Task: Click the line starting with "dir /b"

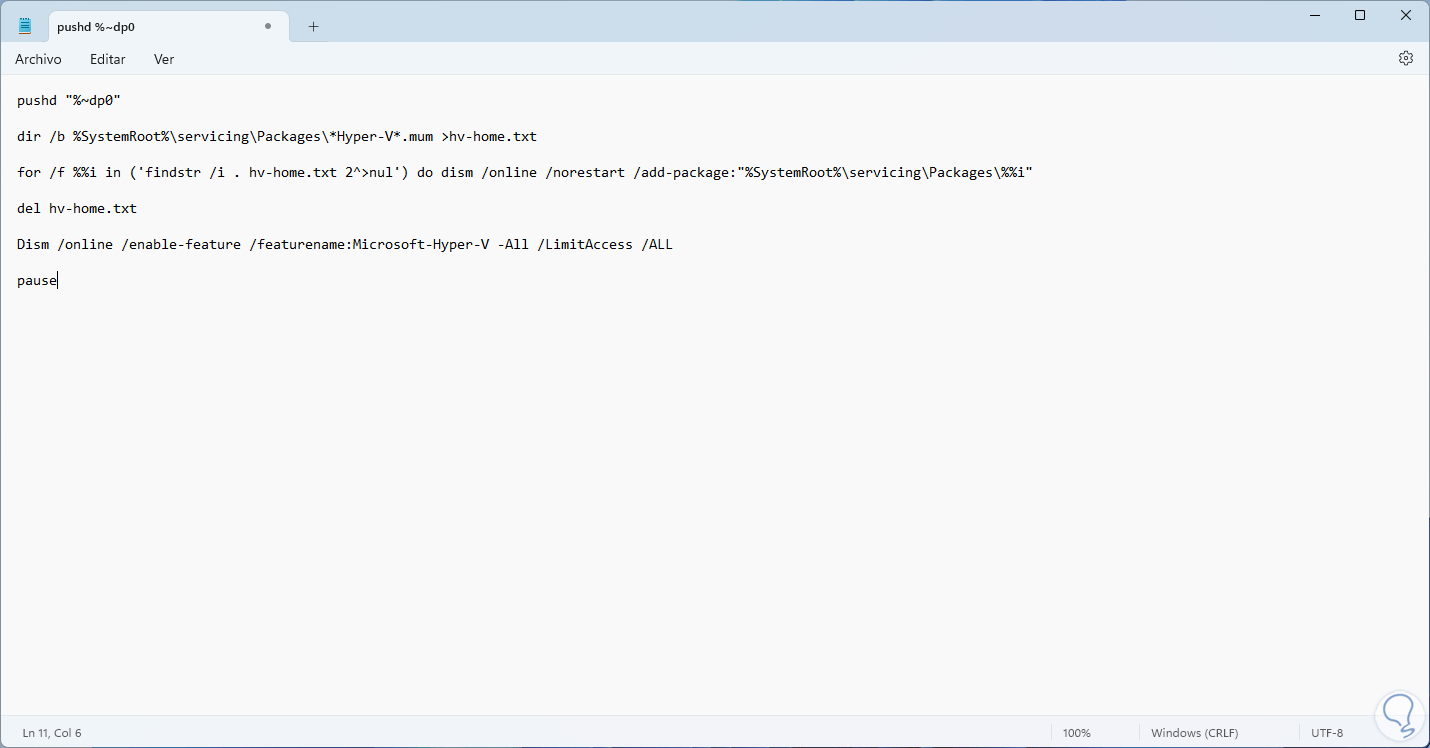Action: coord(276,136)
